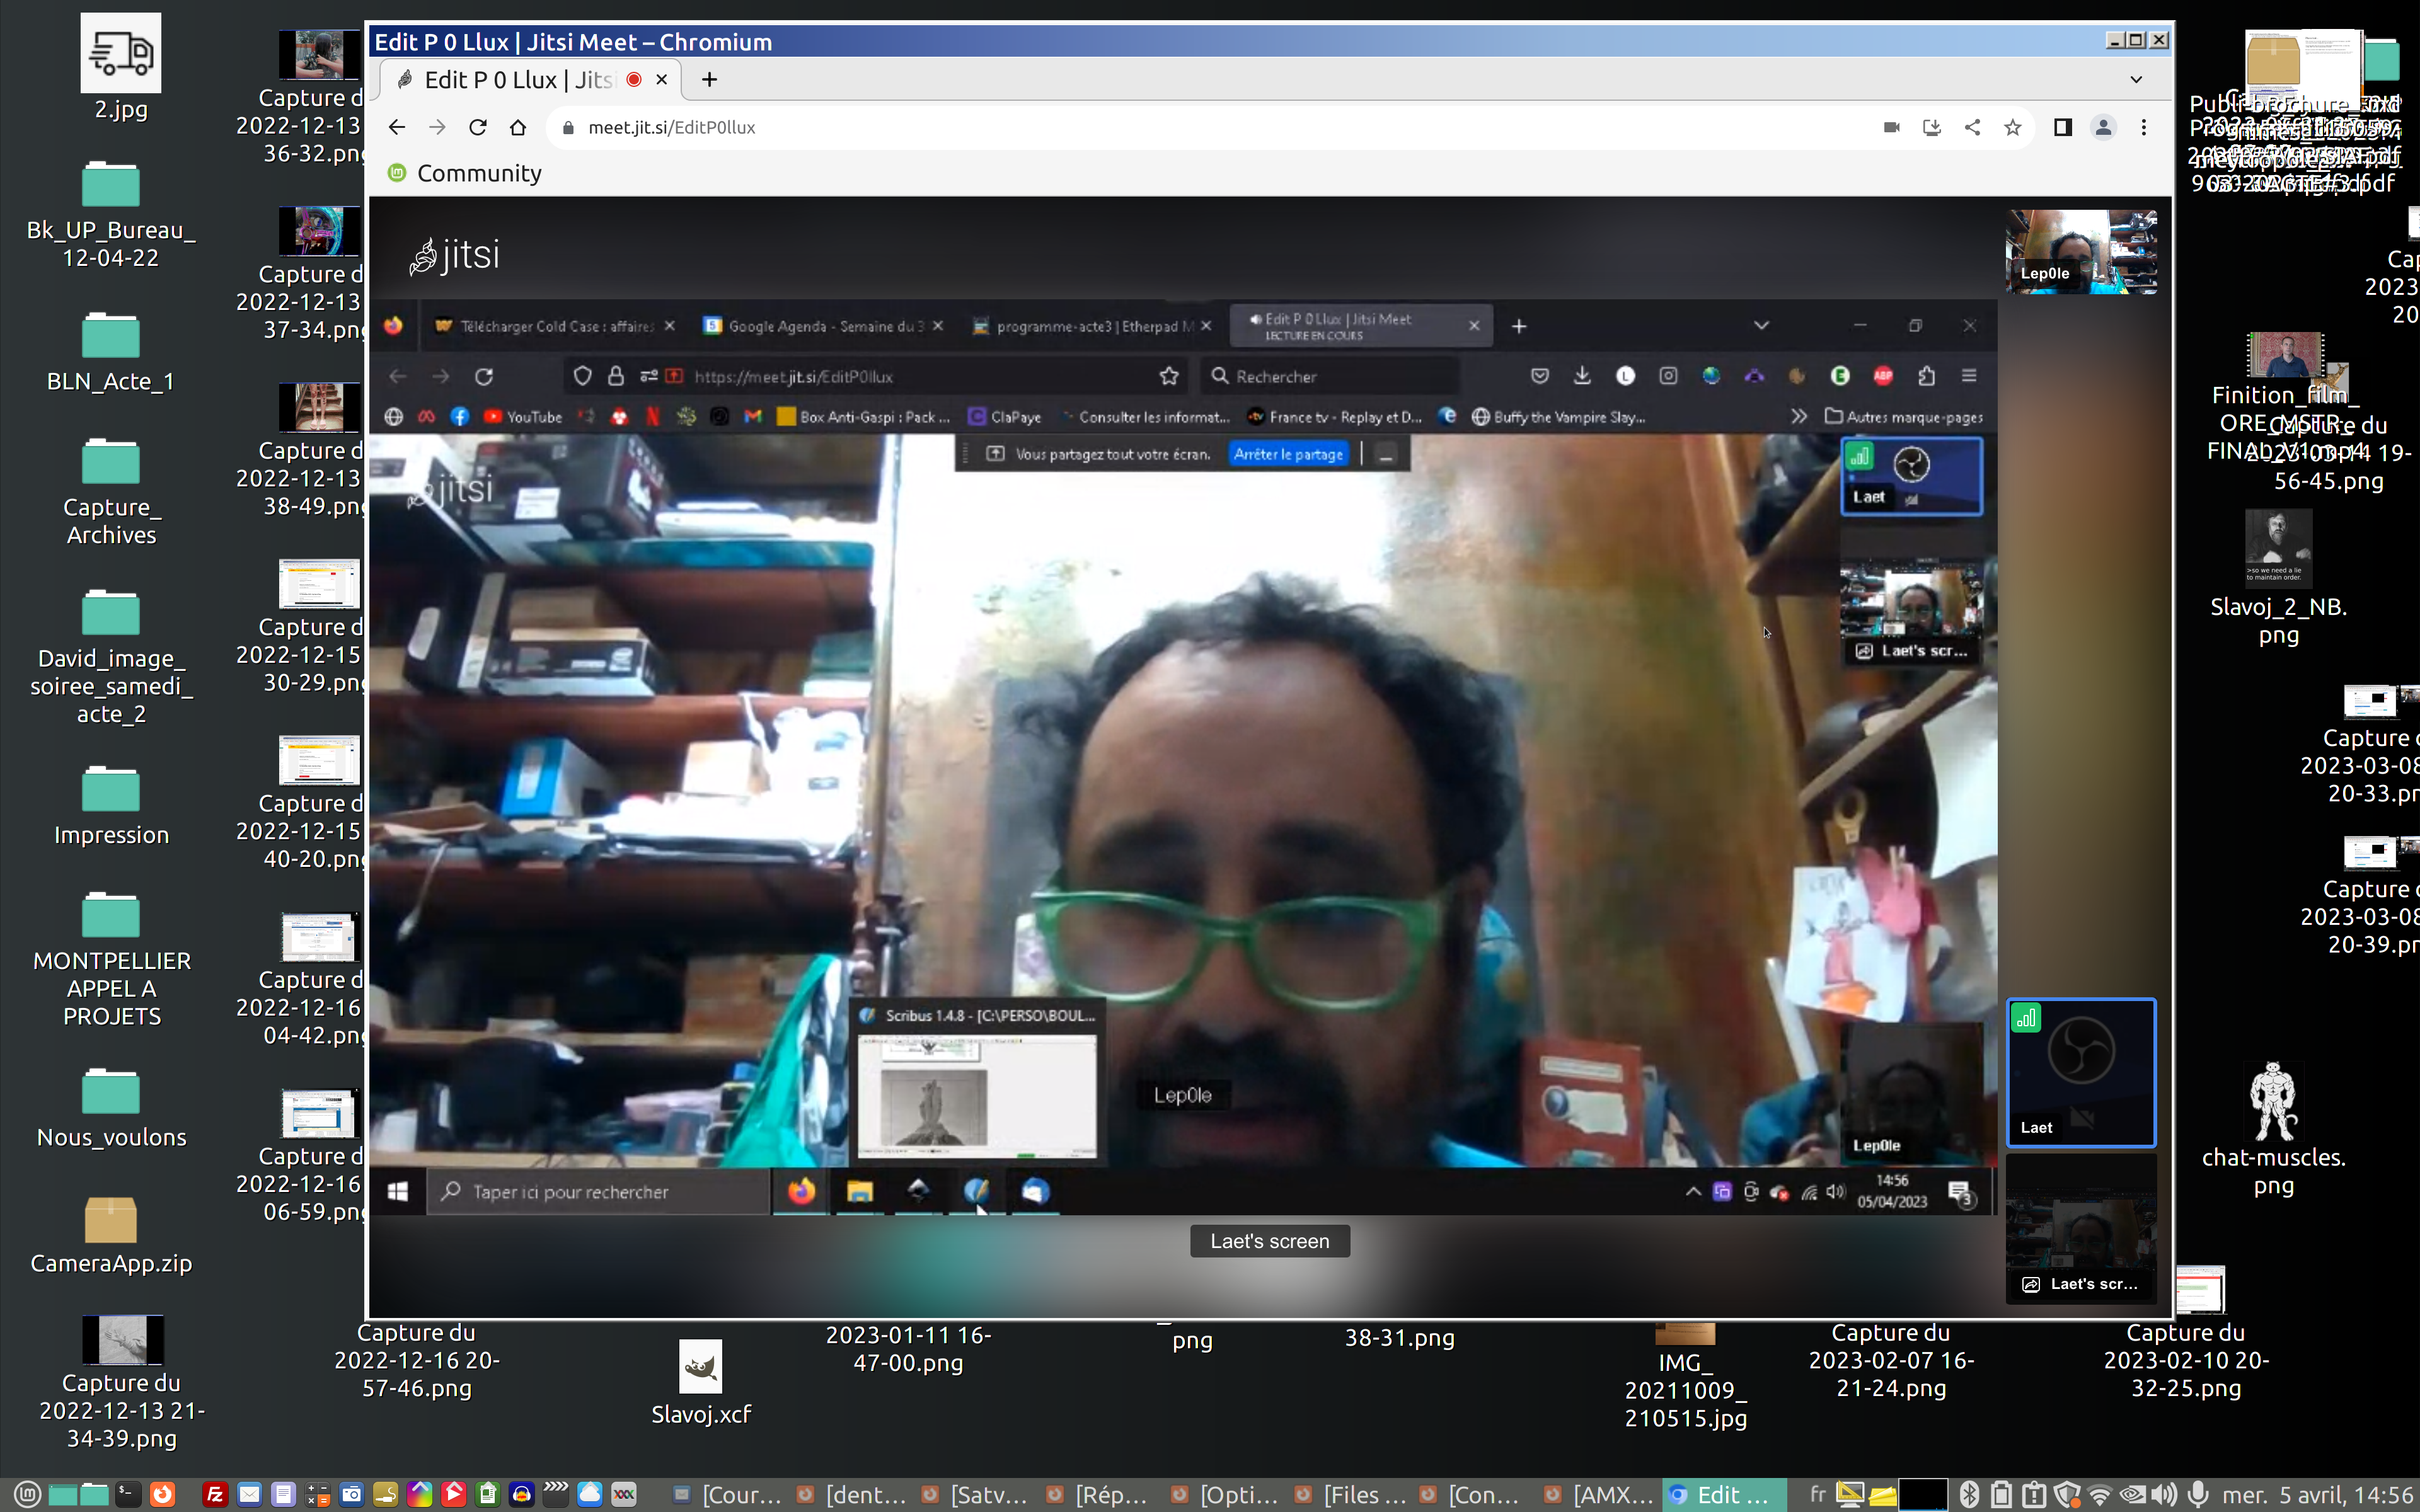Toggle the bookmark star for this page
Image resolution: width=2420 pixels, height=1512 pixels.
coord(2012,127)
